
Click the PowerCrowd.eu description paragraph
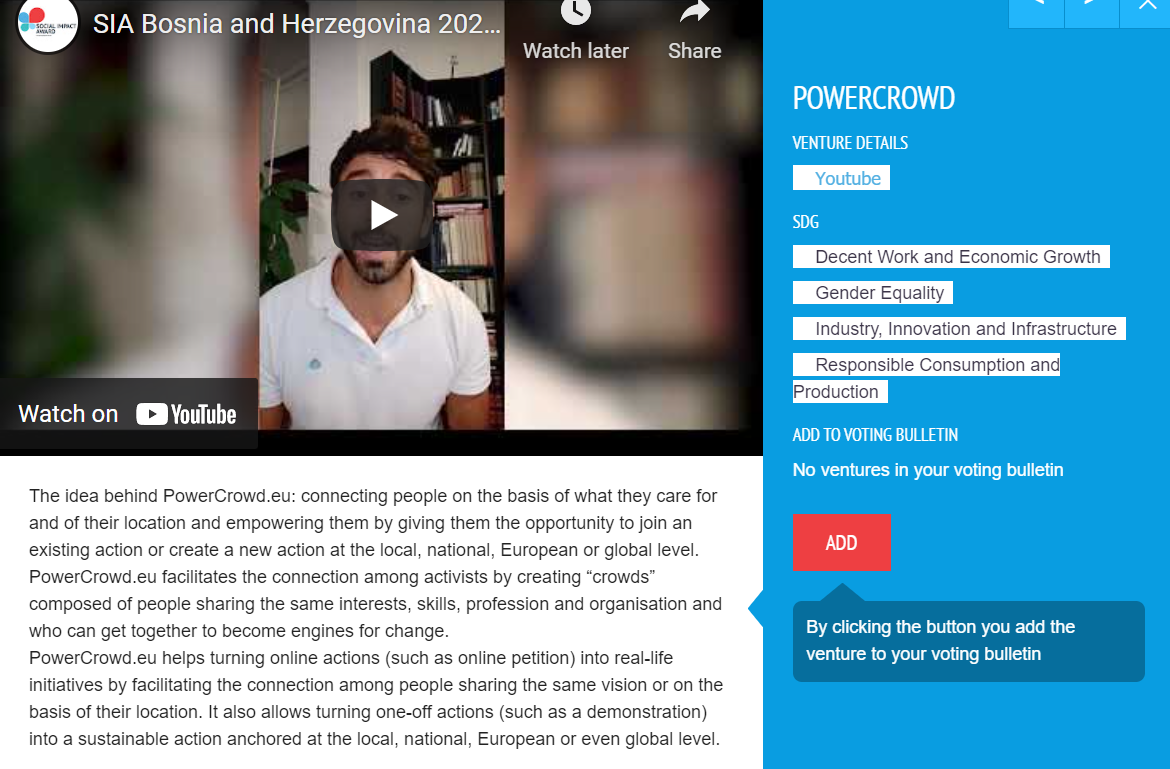[x=376, y=618]
